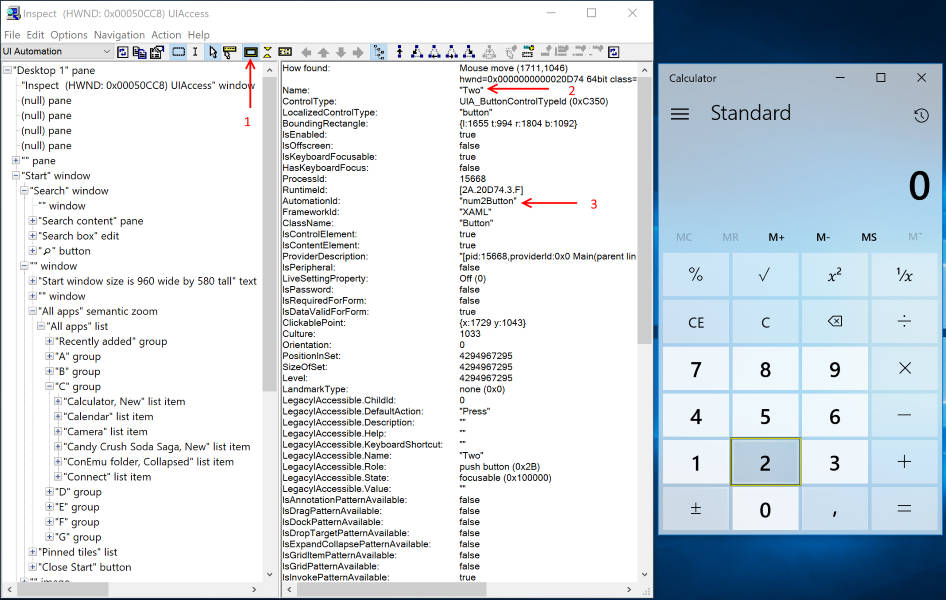
Task: Click the tree pane vertical scrollbar
Action: click(268, 300)
